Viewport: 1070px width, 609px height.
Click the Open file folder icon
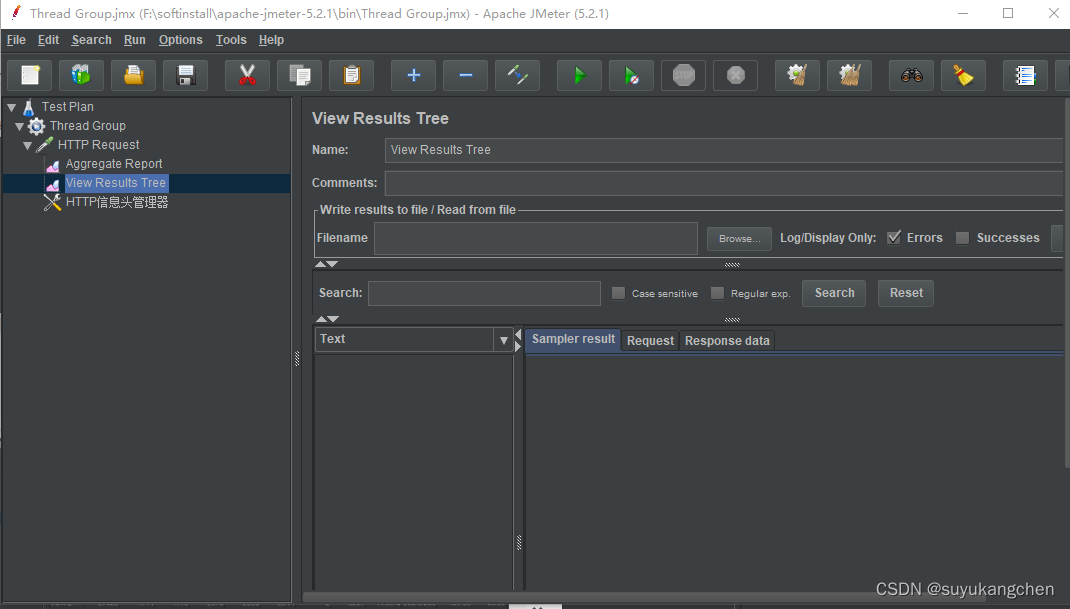[x=134, y=75]
